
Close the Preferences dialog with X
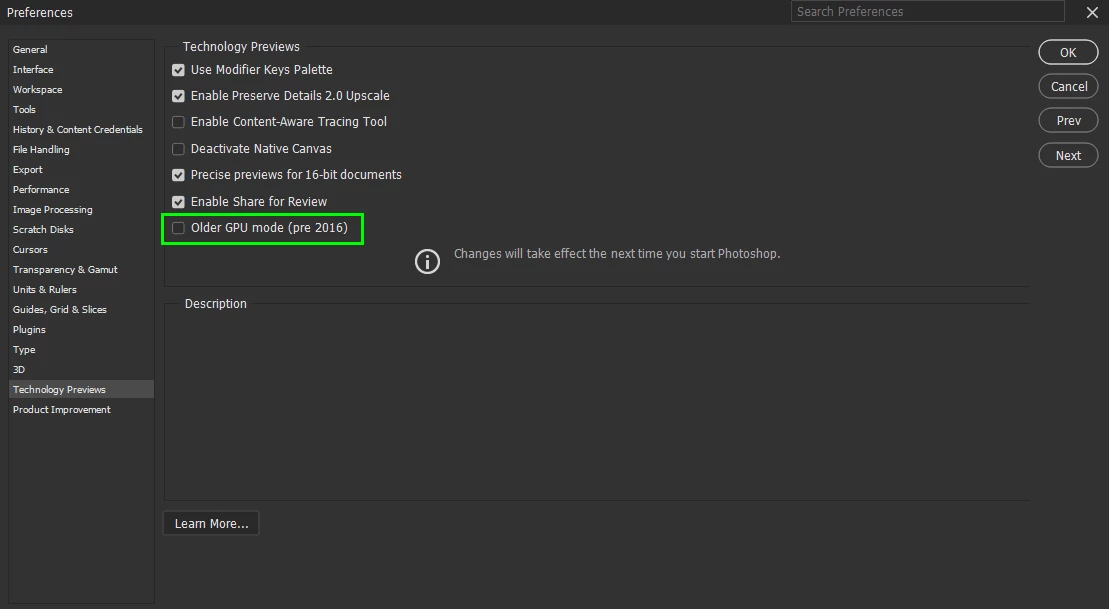pos(1092,12)
